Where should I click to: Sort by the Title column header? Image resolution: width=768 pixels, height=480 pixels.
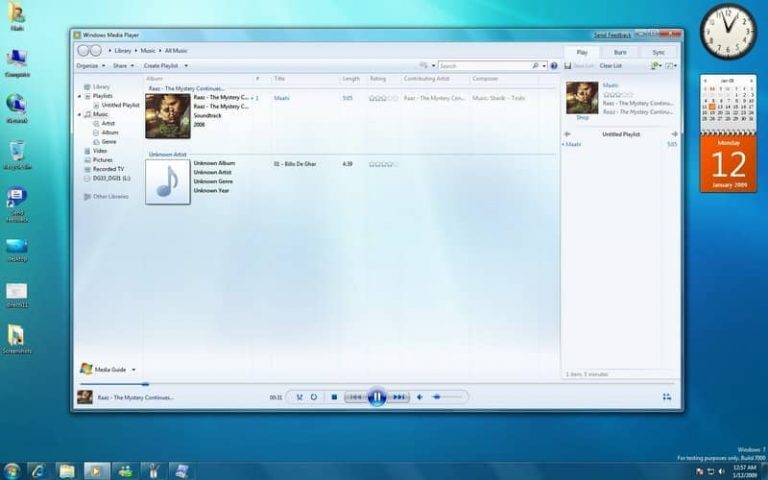pyautogui.click(x=280, y=78)
